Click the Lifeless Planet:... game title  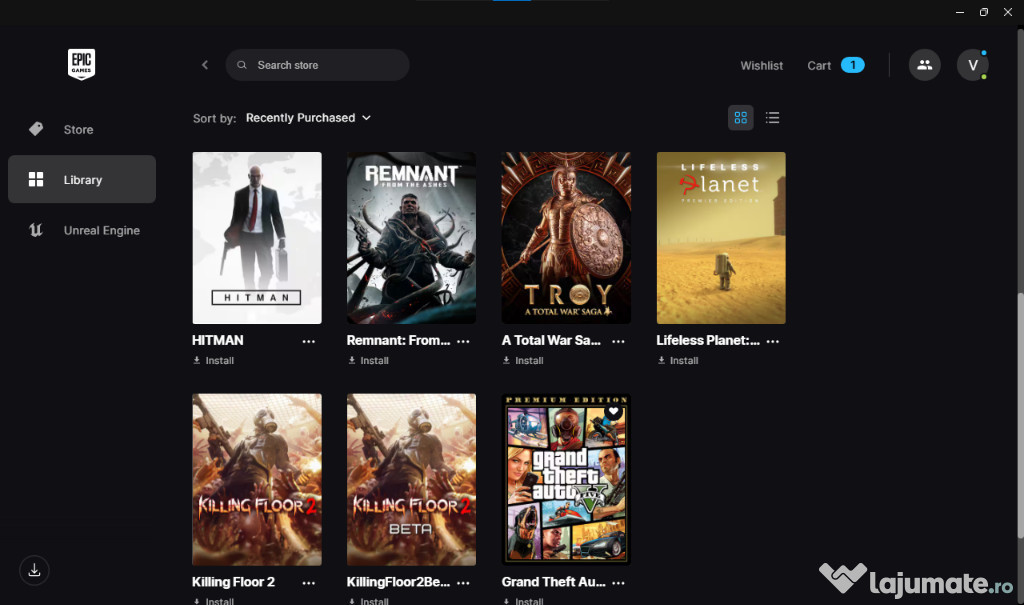pos(708,340)
